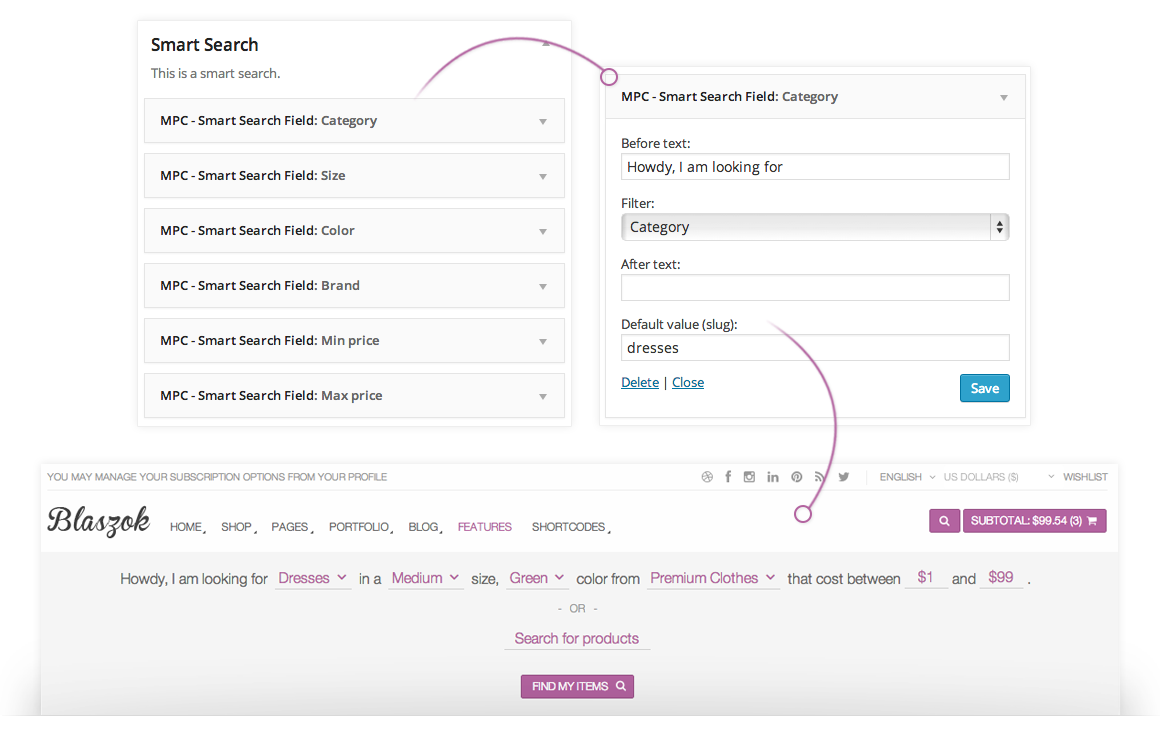Open the Facebook social link icon

728,477
